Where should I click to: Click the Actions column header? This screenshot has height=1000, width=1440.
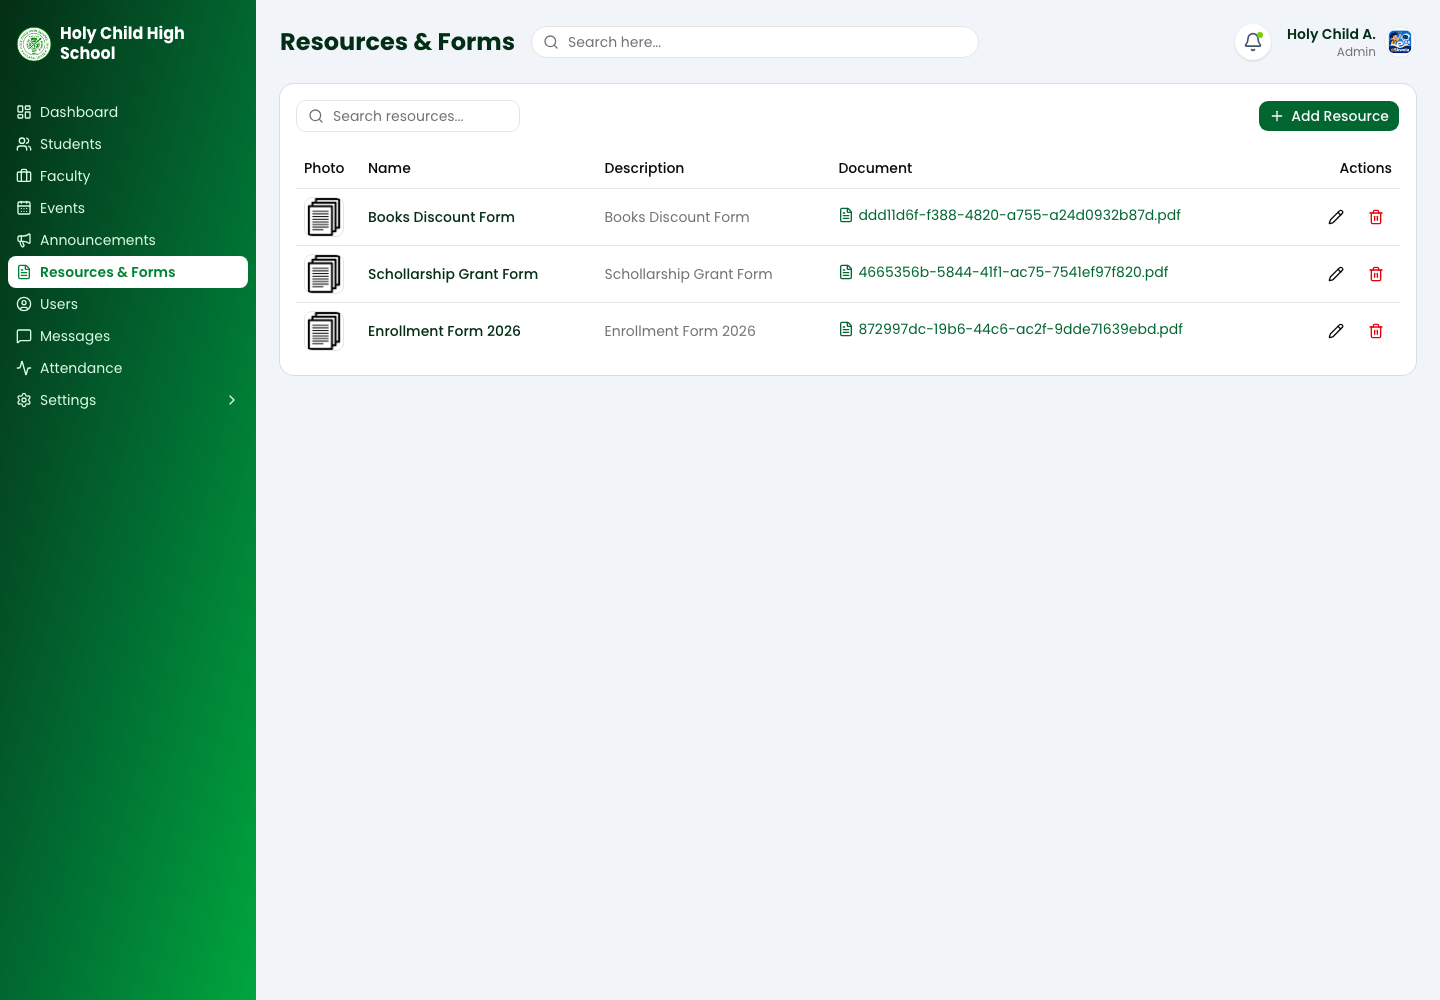point(1365,168)
